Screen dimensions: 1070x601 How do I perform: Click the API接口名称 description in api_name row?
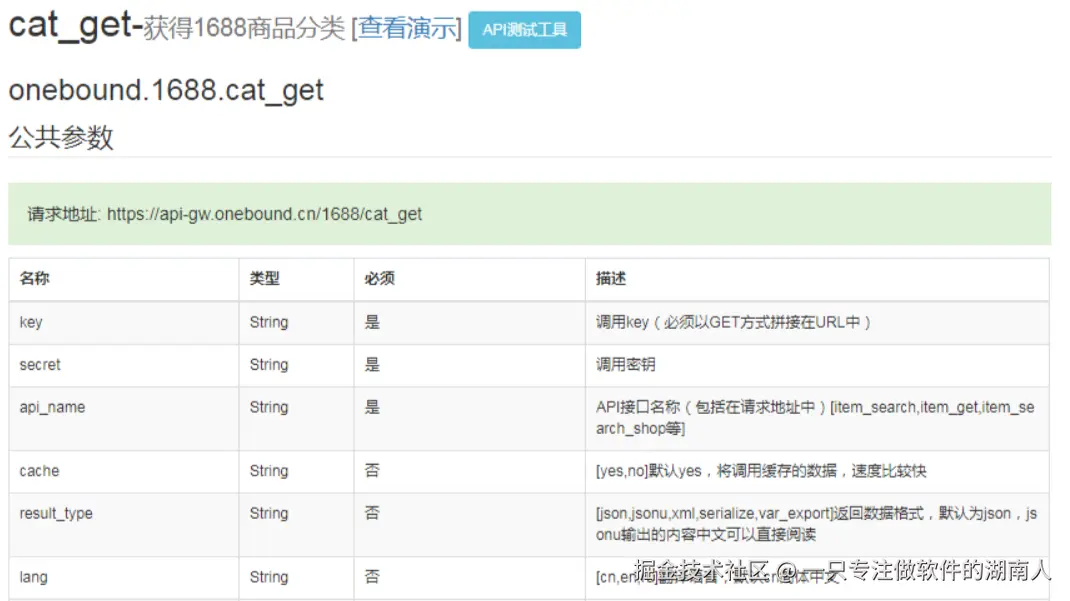click(x=815, y=417)
